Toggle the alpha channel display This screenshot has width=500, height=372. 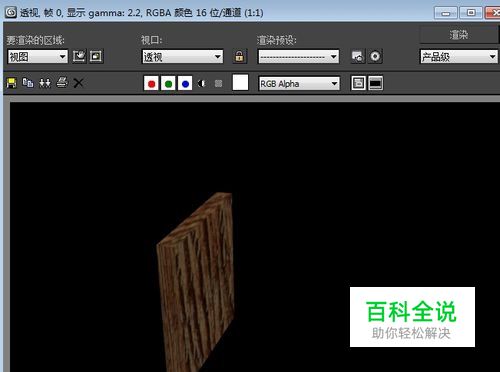coord(201,83)
